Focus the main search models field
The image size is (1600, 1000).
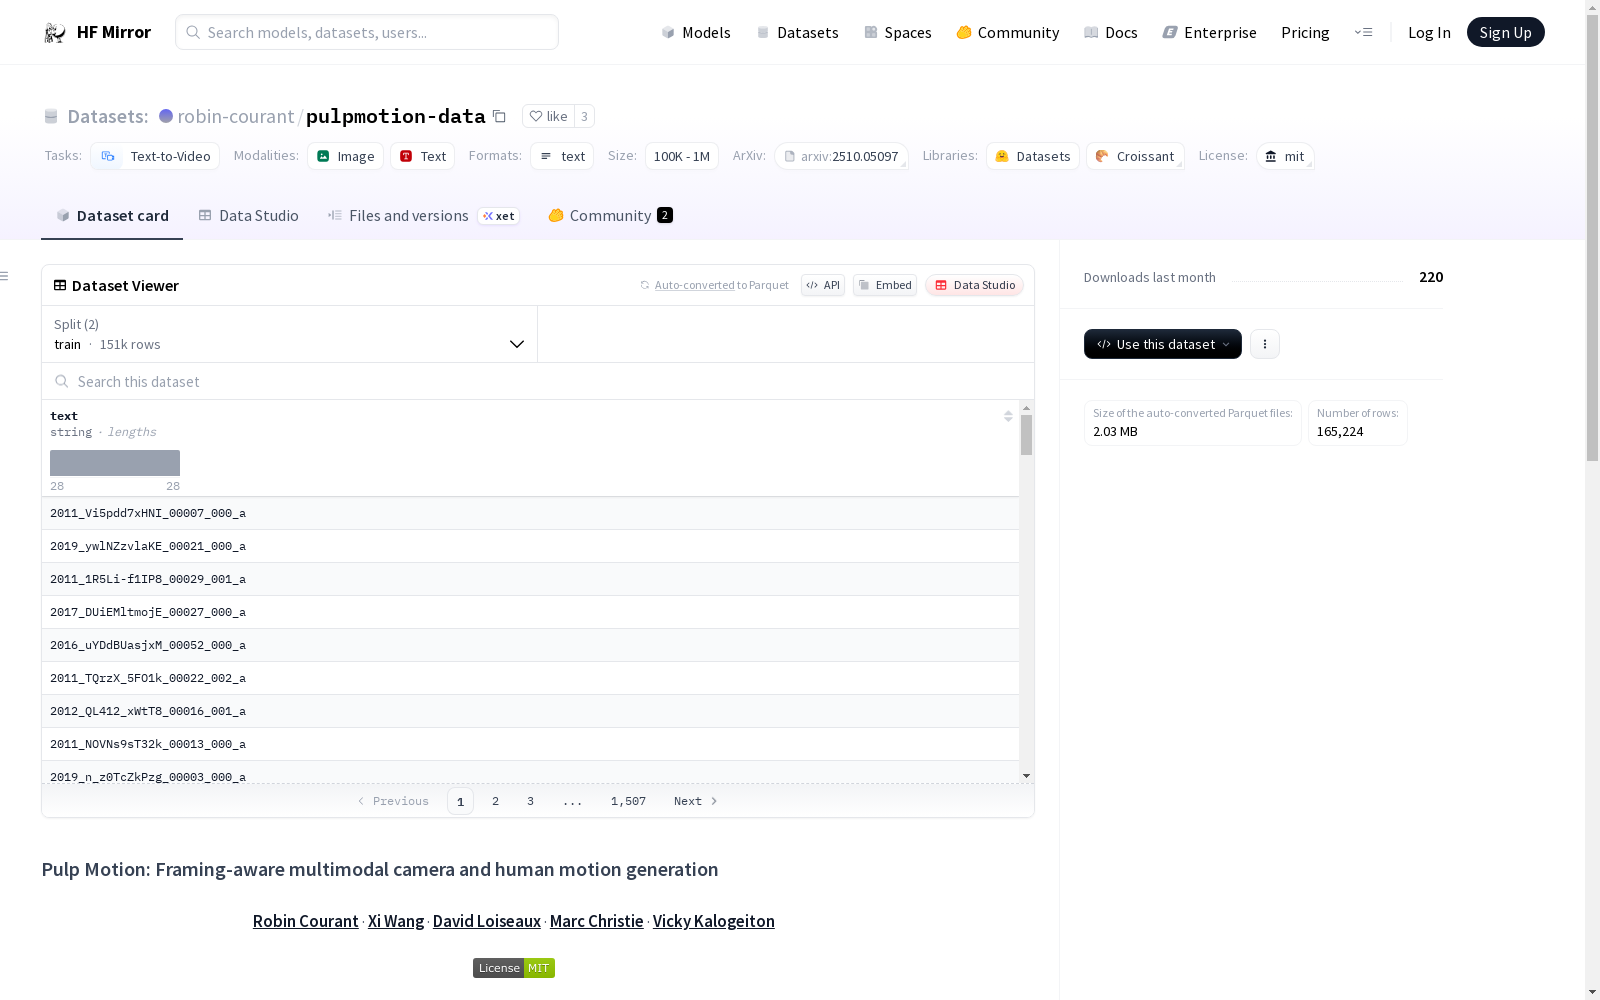(x=367, y=32)
